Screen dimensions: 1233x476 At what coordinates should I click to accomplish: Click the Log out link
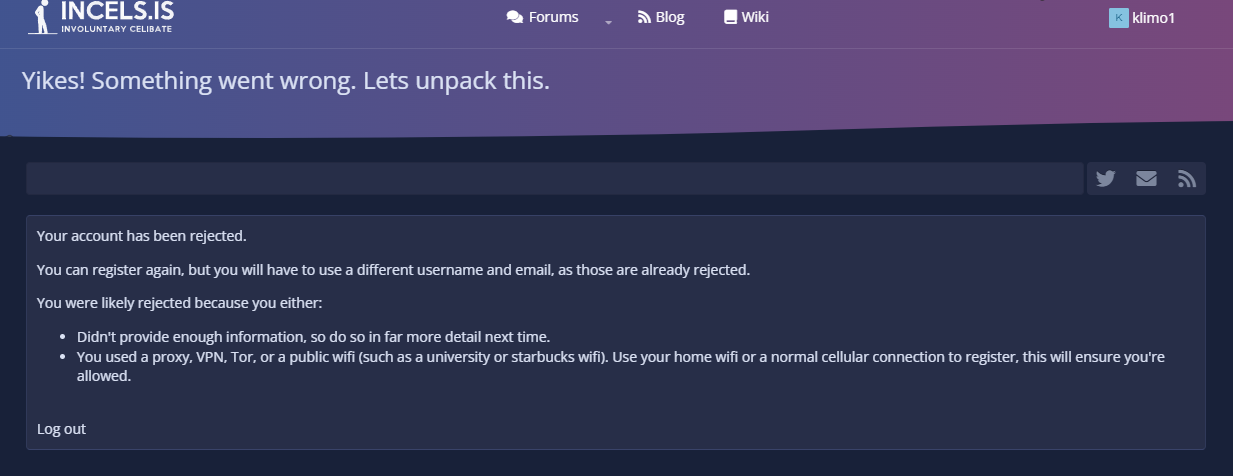(61, 429)
